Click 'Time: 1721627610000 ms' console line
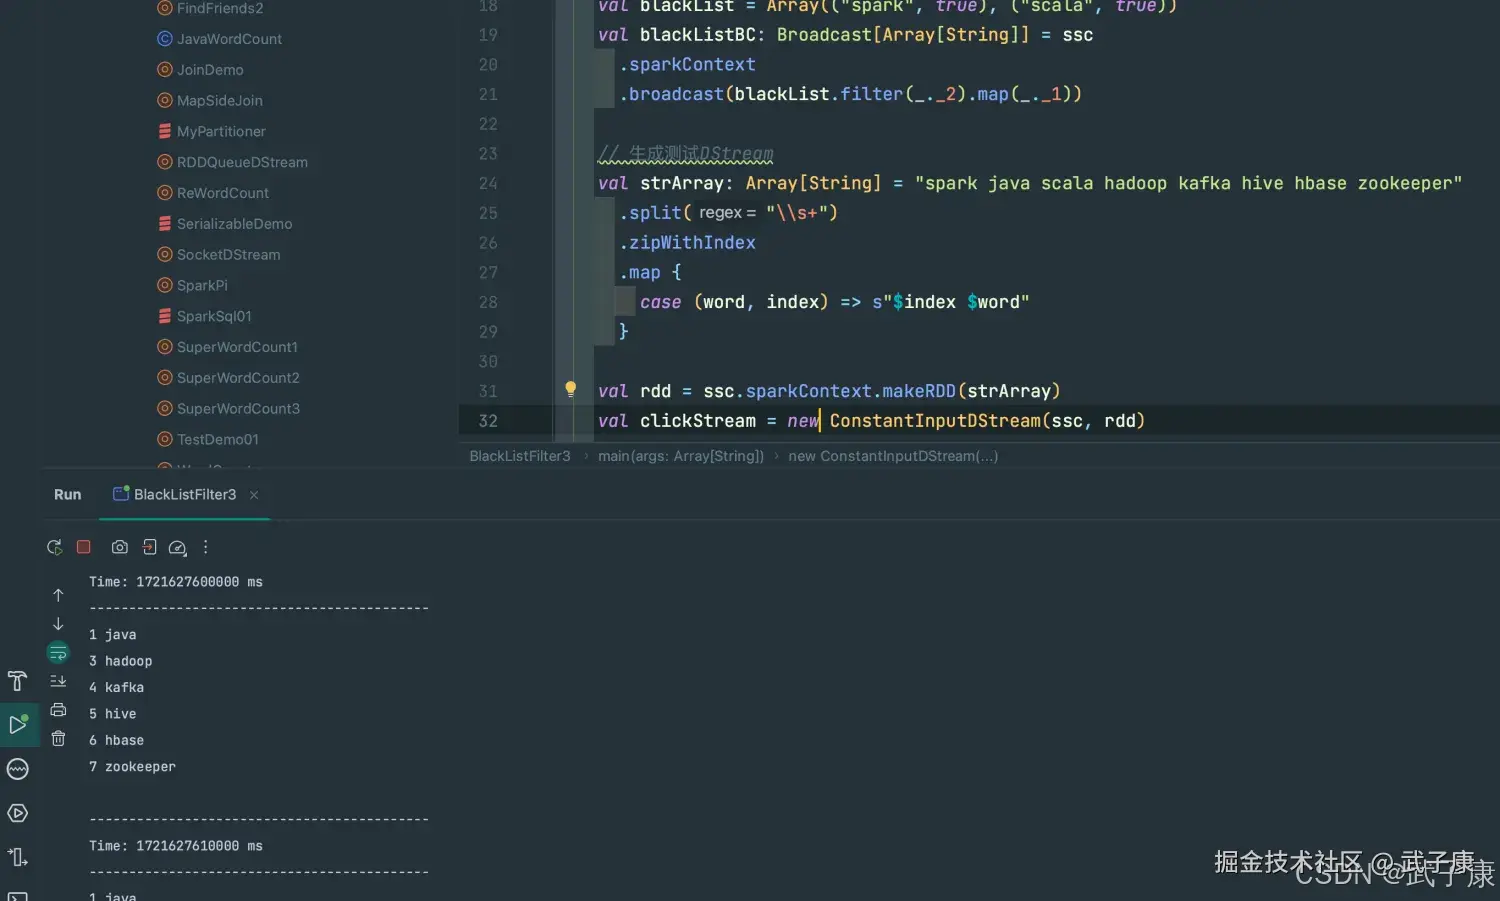The image size is (1500, 901). [176, 846]
